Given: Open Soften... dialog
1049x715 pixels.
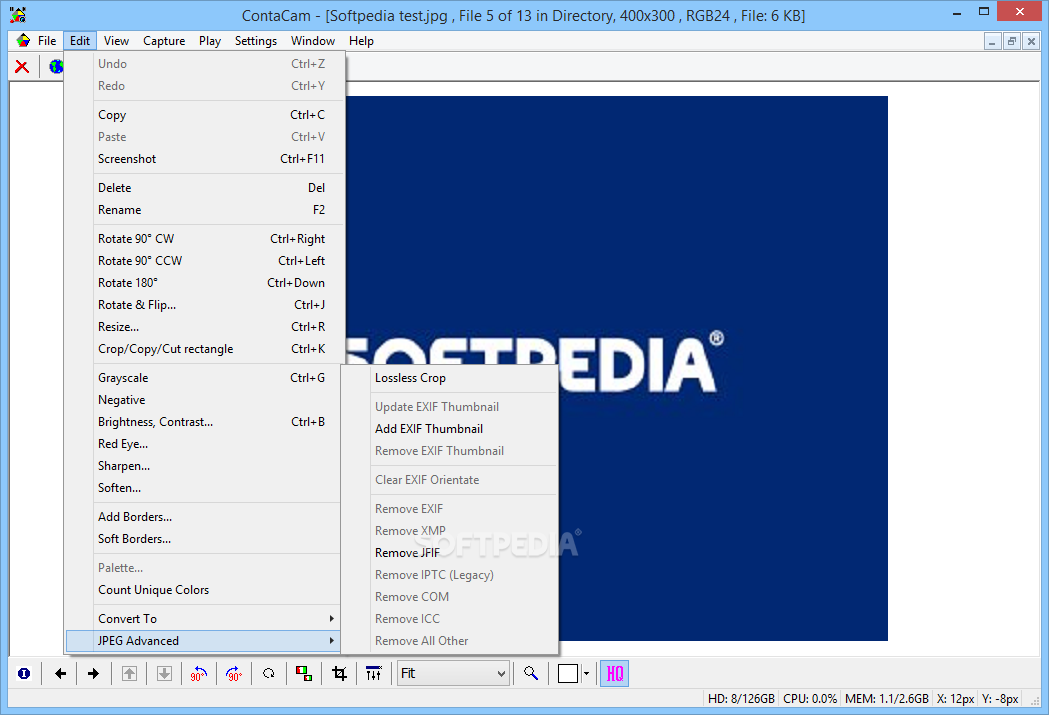Looking at the screenshot, I should coord(203,488).
